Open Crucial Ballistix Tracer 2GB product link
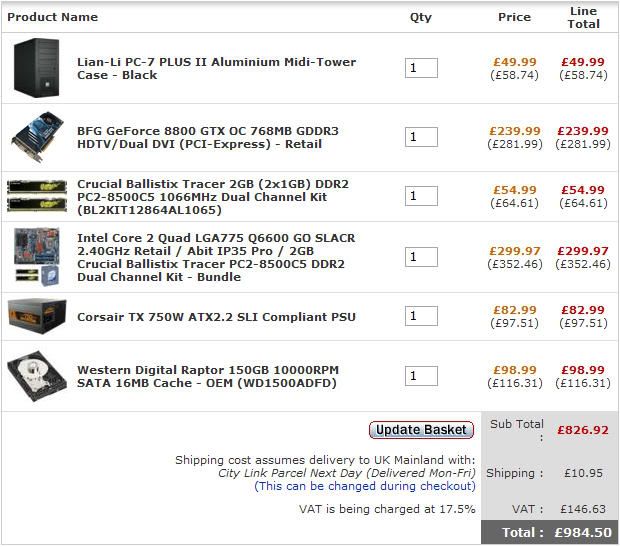620x547 pixels. point(215,196)
